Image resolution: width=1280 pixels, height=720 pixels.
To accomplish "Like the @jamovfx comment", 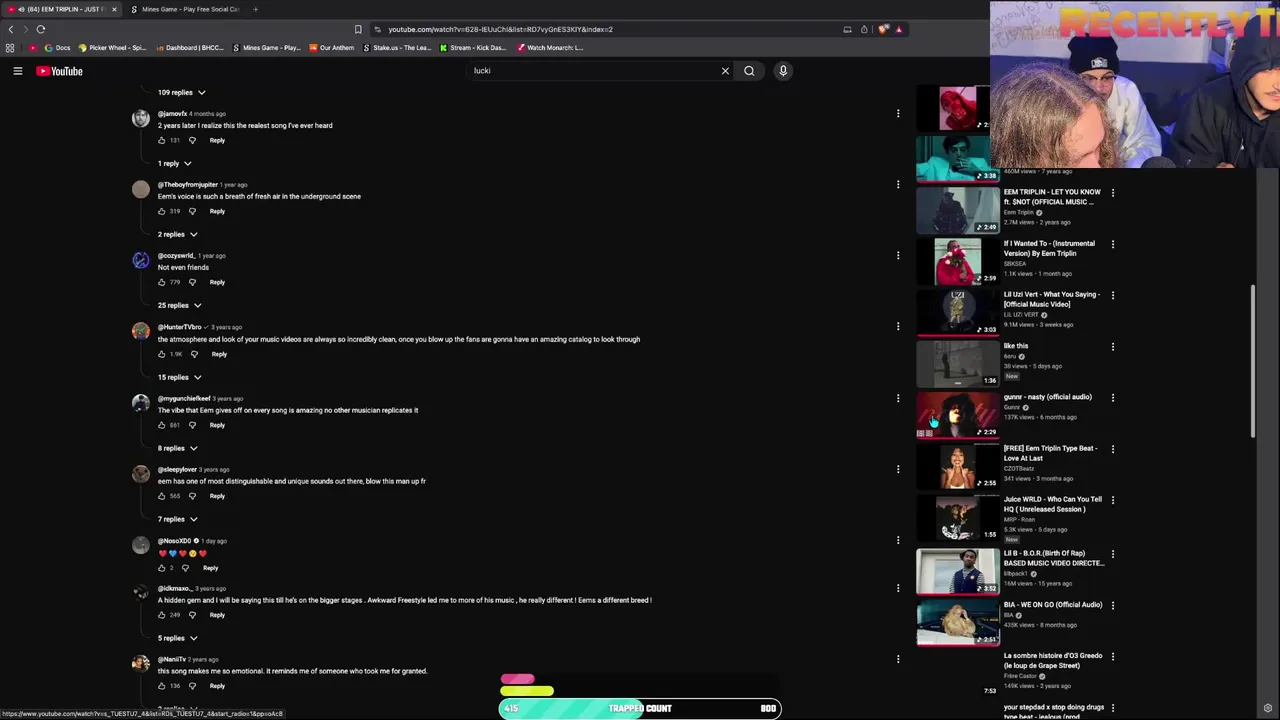I will [162, 140].
